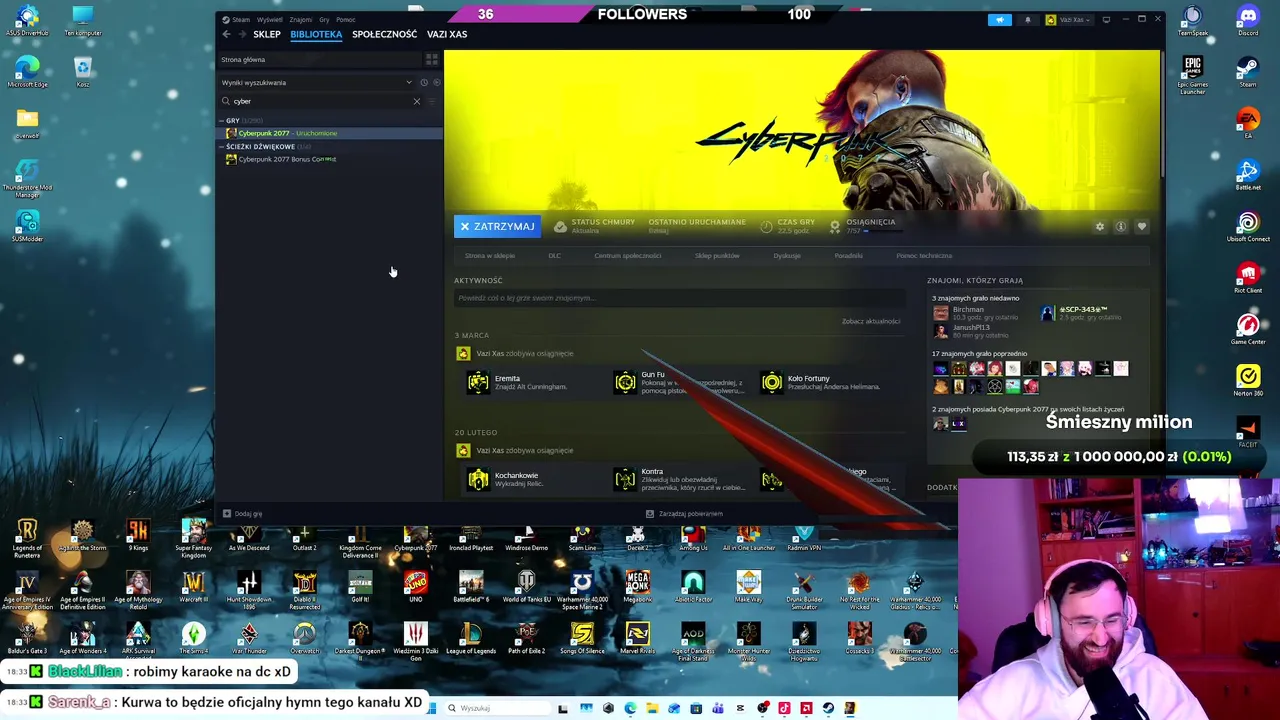The image size is (1280, 720).
Task: Open the Kontra achievement icon
Action: [x=625, y=479]
